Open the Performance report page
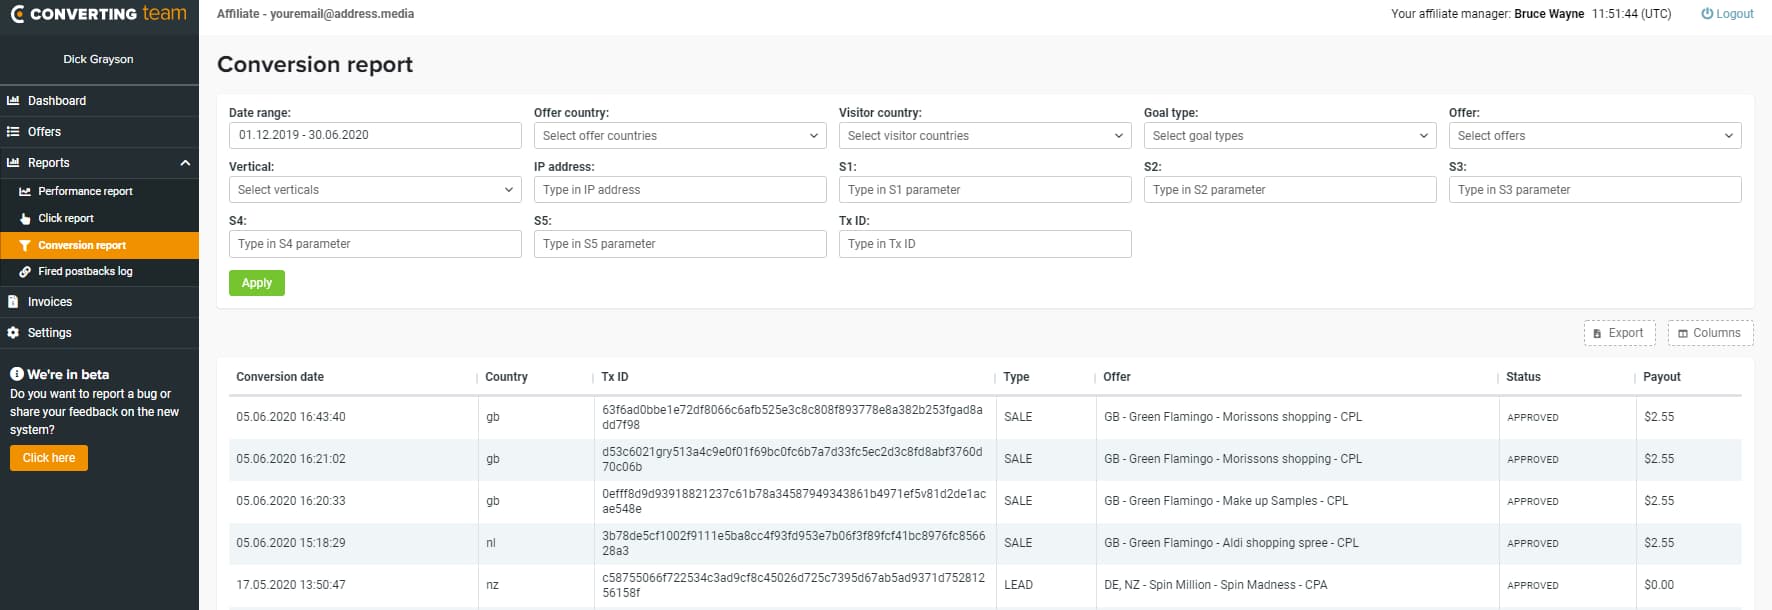This screenshot has width=1772, height=610. tap(99, 191)
